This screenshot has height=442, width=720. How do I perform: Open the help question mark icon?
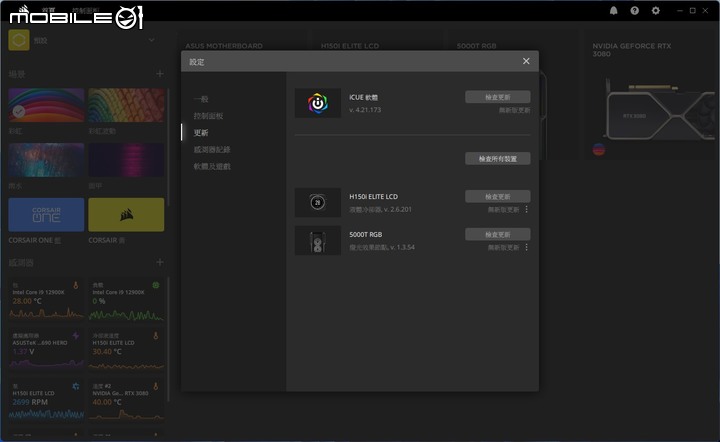coord(635,11)
